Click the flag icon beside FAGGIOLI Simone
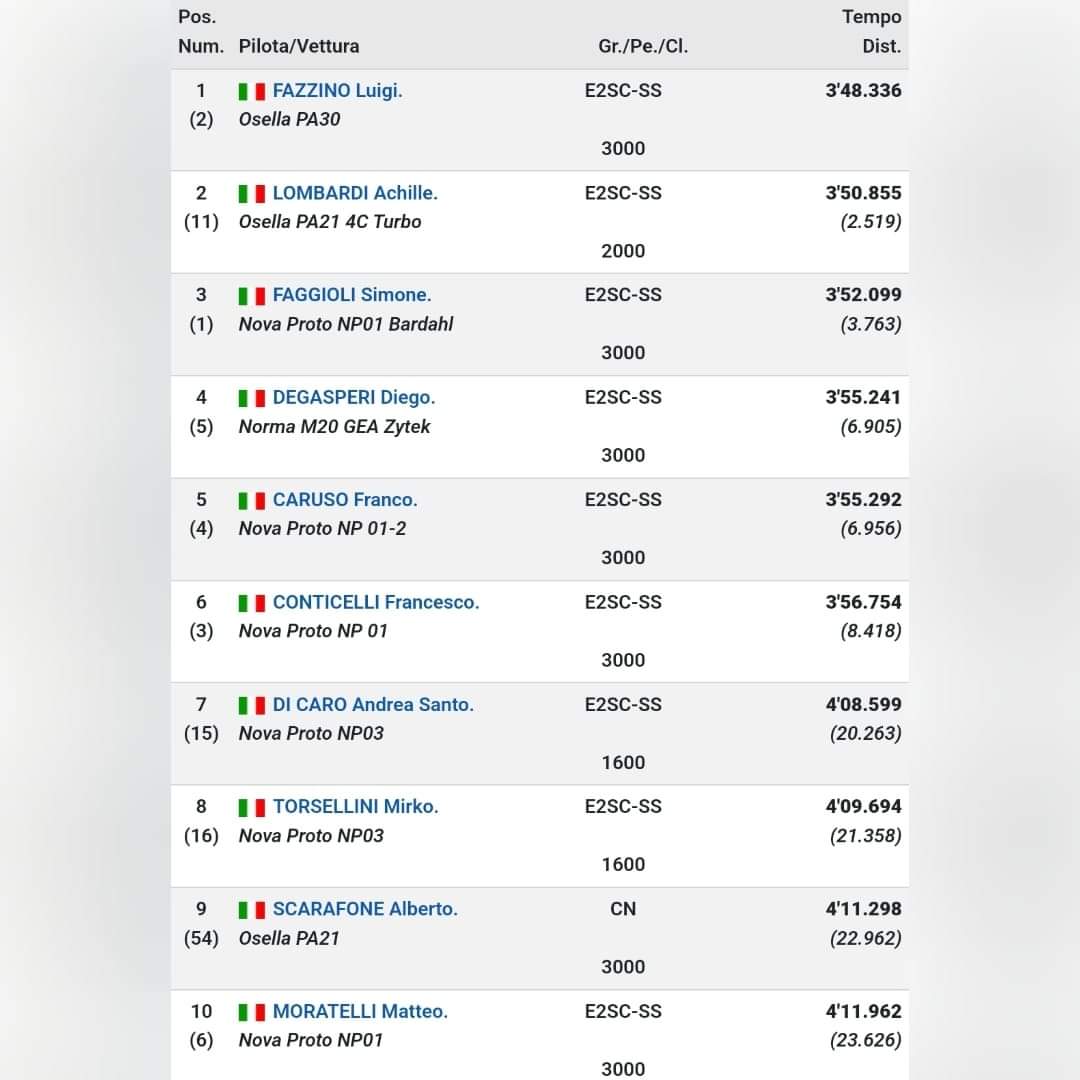1080x1080 pixels. coord(252,296)
